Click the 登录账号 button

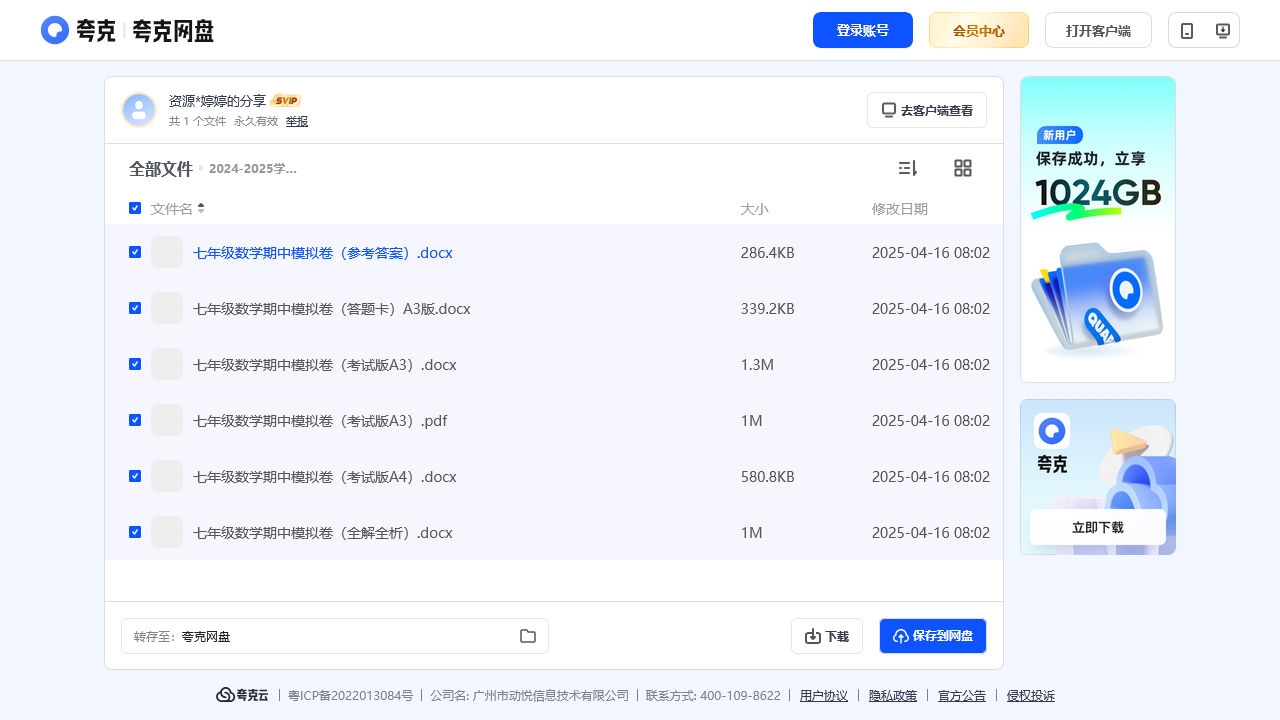point(863,30)
